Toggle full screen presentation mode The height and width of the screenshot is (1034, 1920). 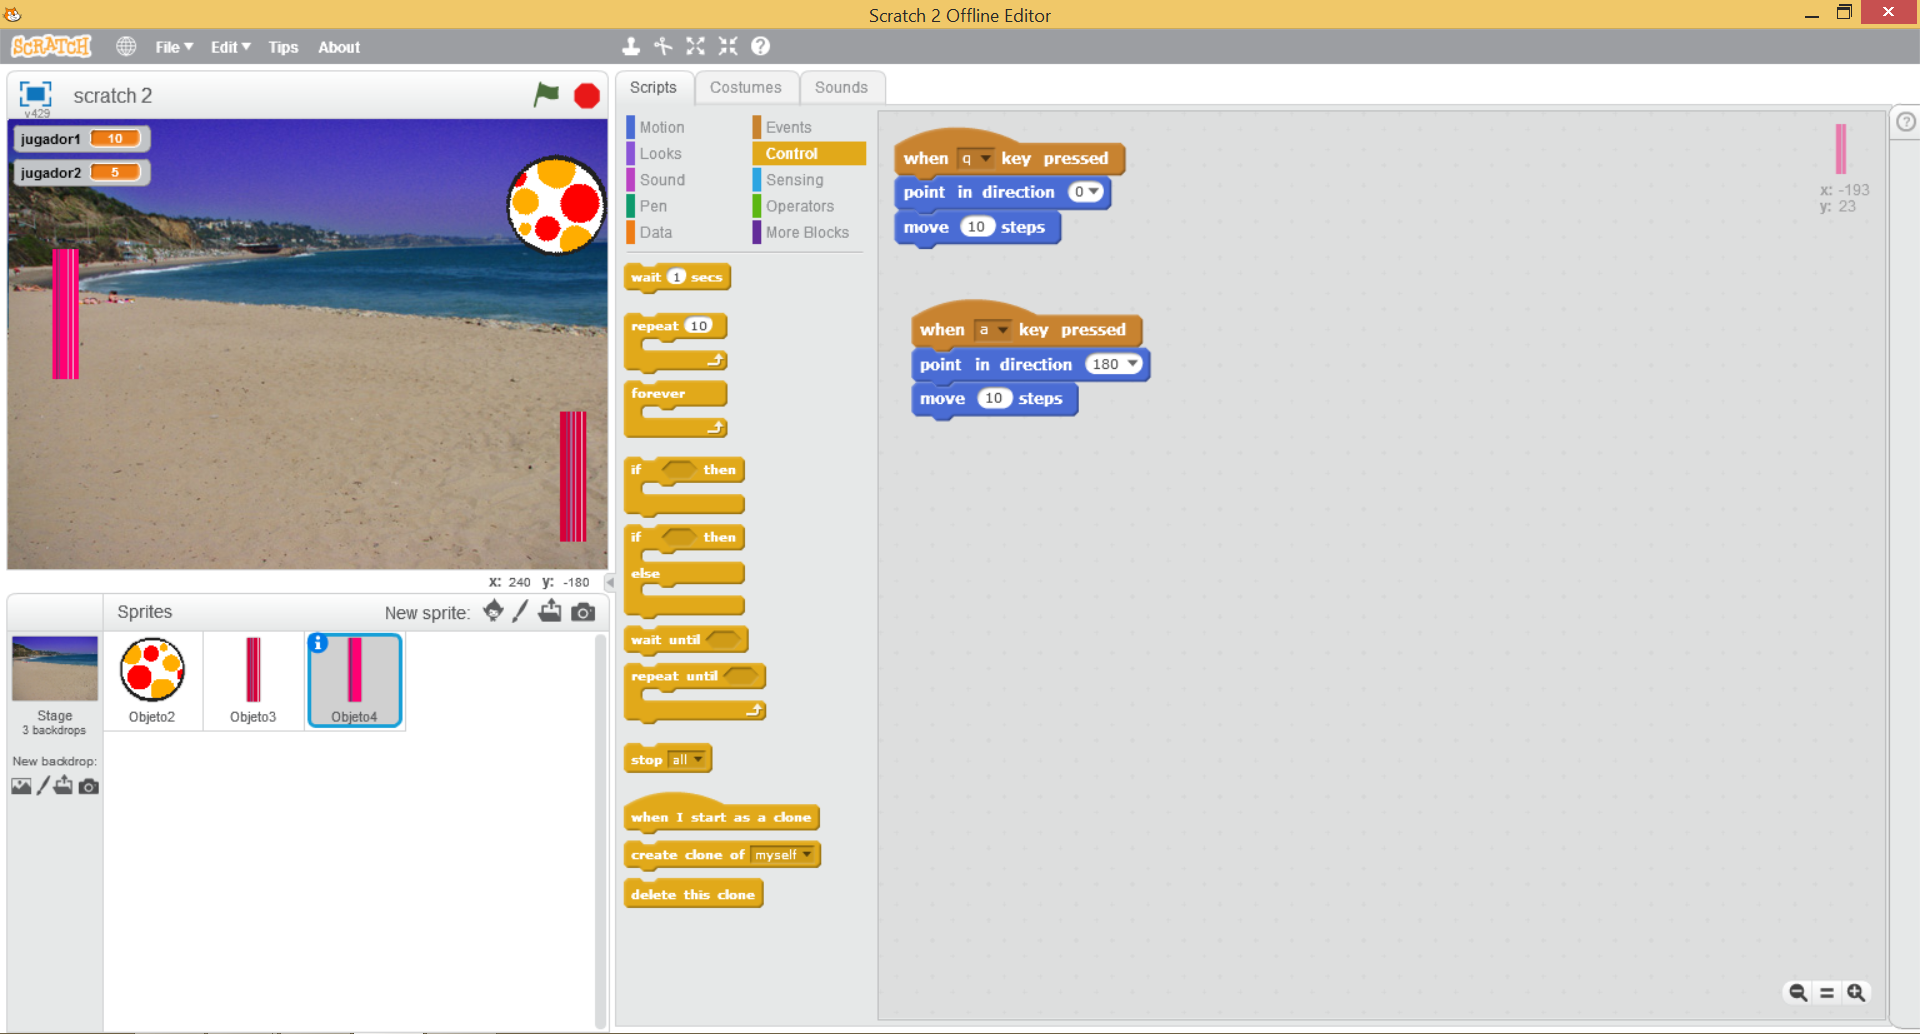point(35,94)
